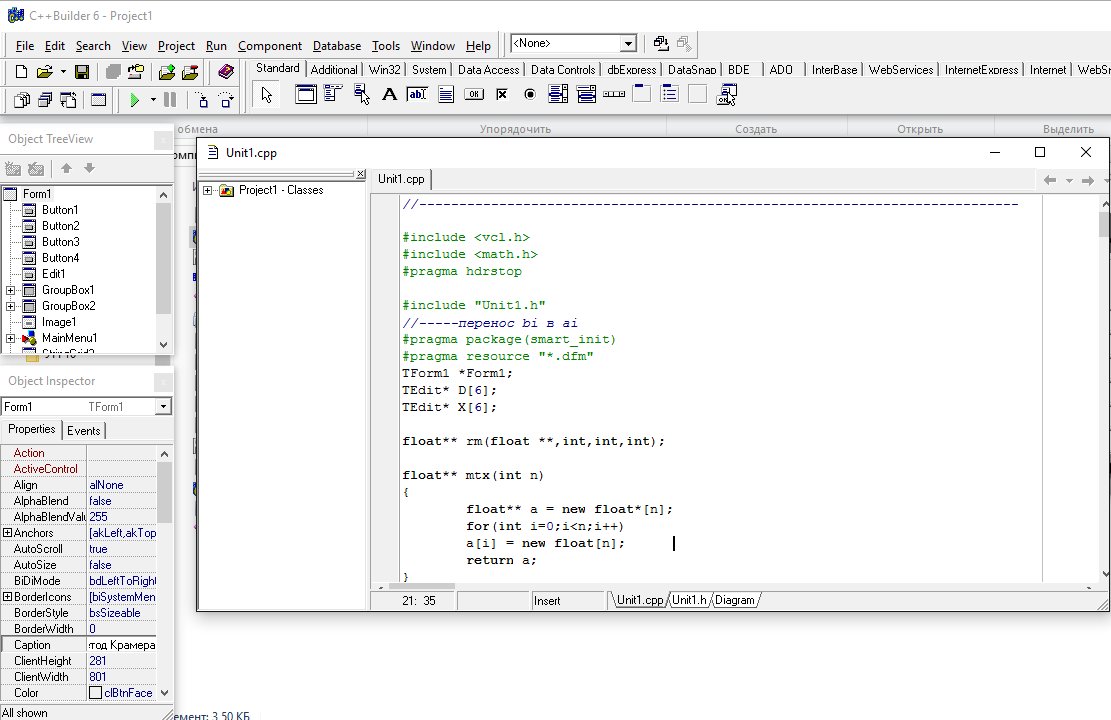Select the ComboBox component icon
The image size is (1111, 720).
tap(586, 94)
